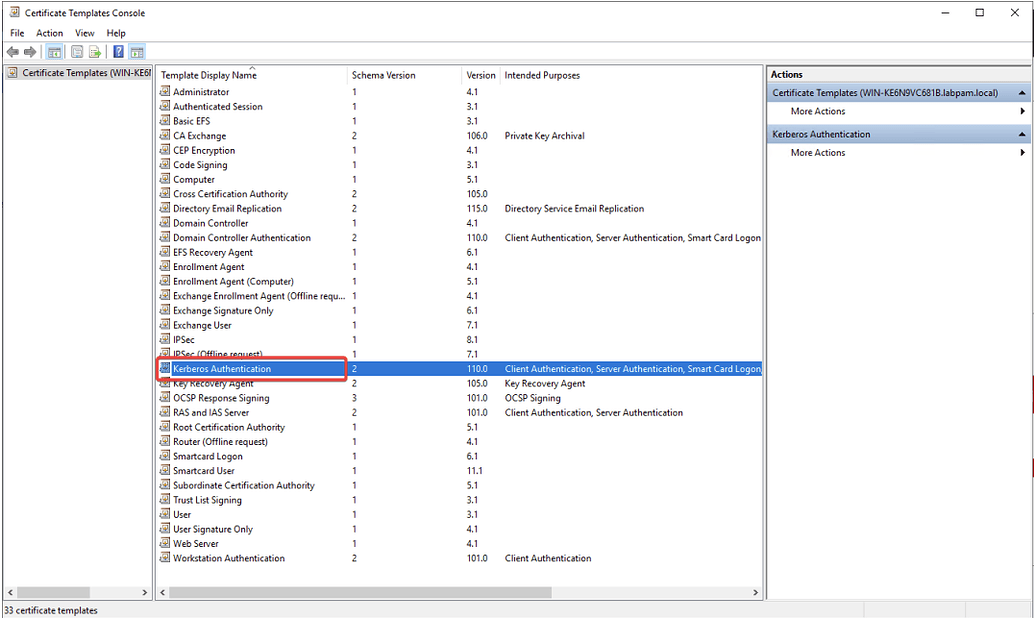Image resolution: width=1035 pixels, height=618 pixels.
Task: Click the Back navigation arrow
Action: coord(13,52)
